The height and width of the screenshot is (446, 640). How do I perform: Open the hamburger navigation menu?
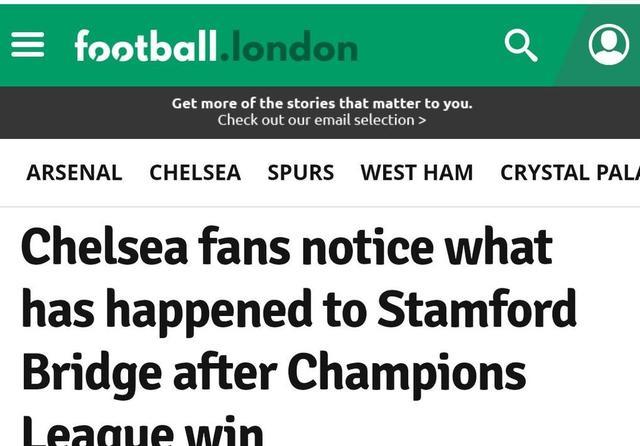click(x=28, y=44)
